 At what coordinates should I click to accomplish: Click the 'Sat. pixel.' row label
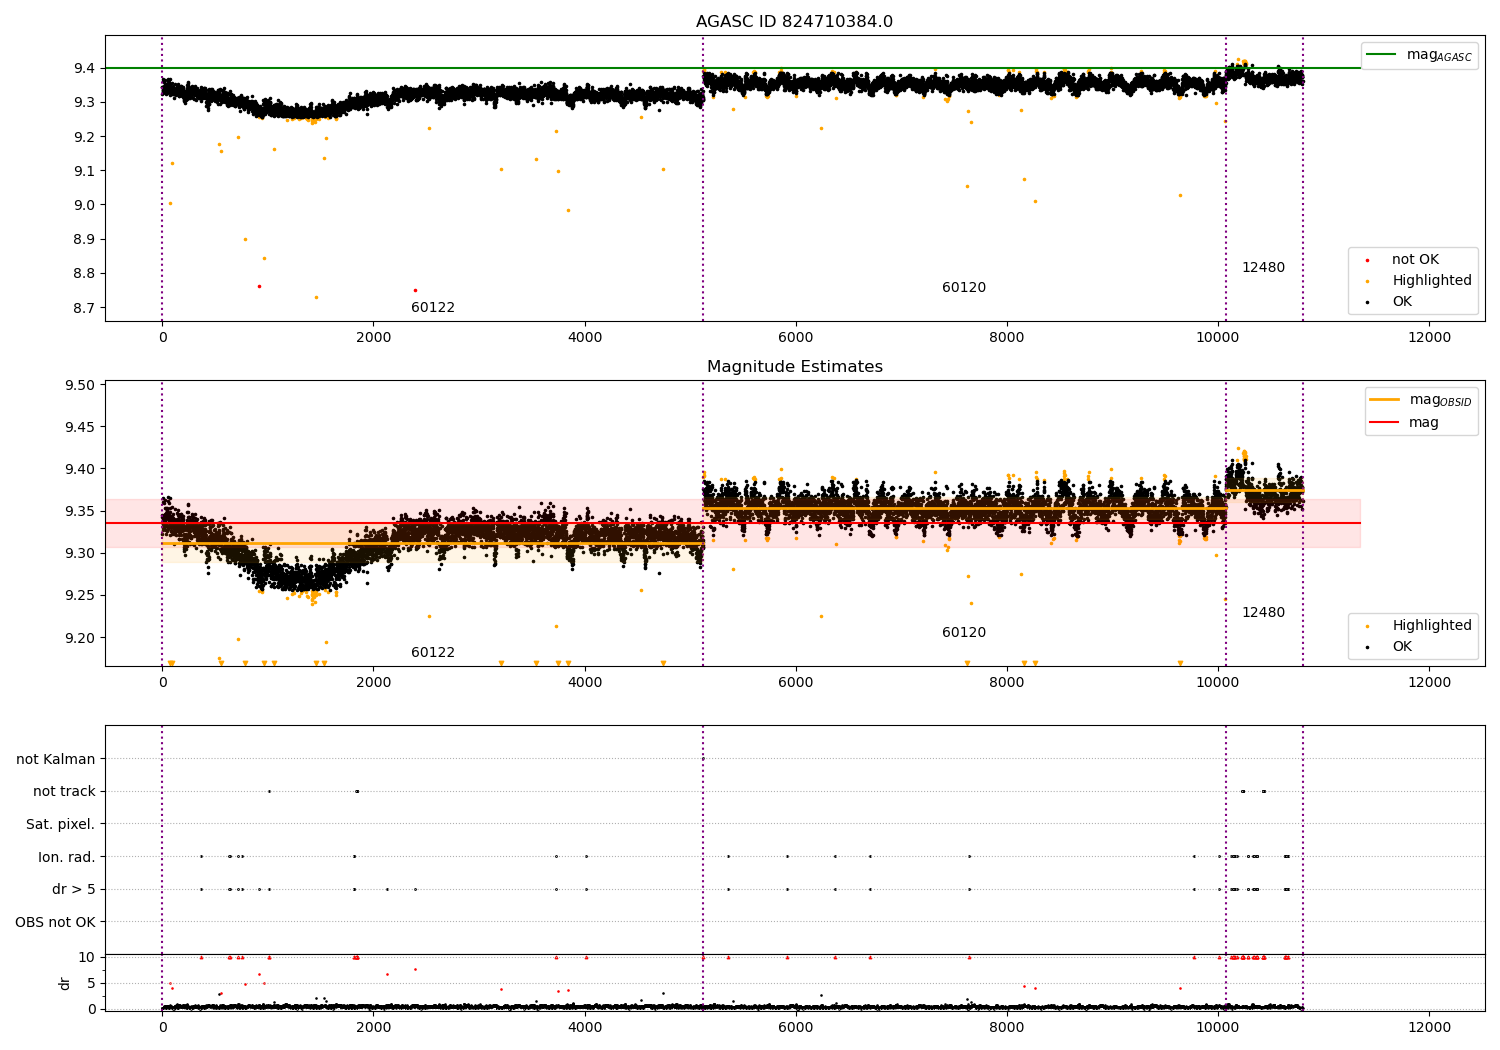(61, 825)
